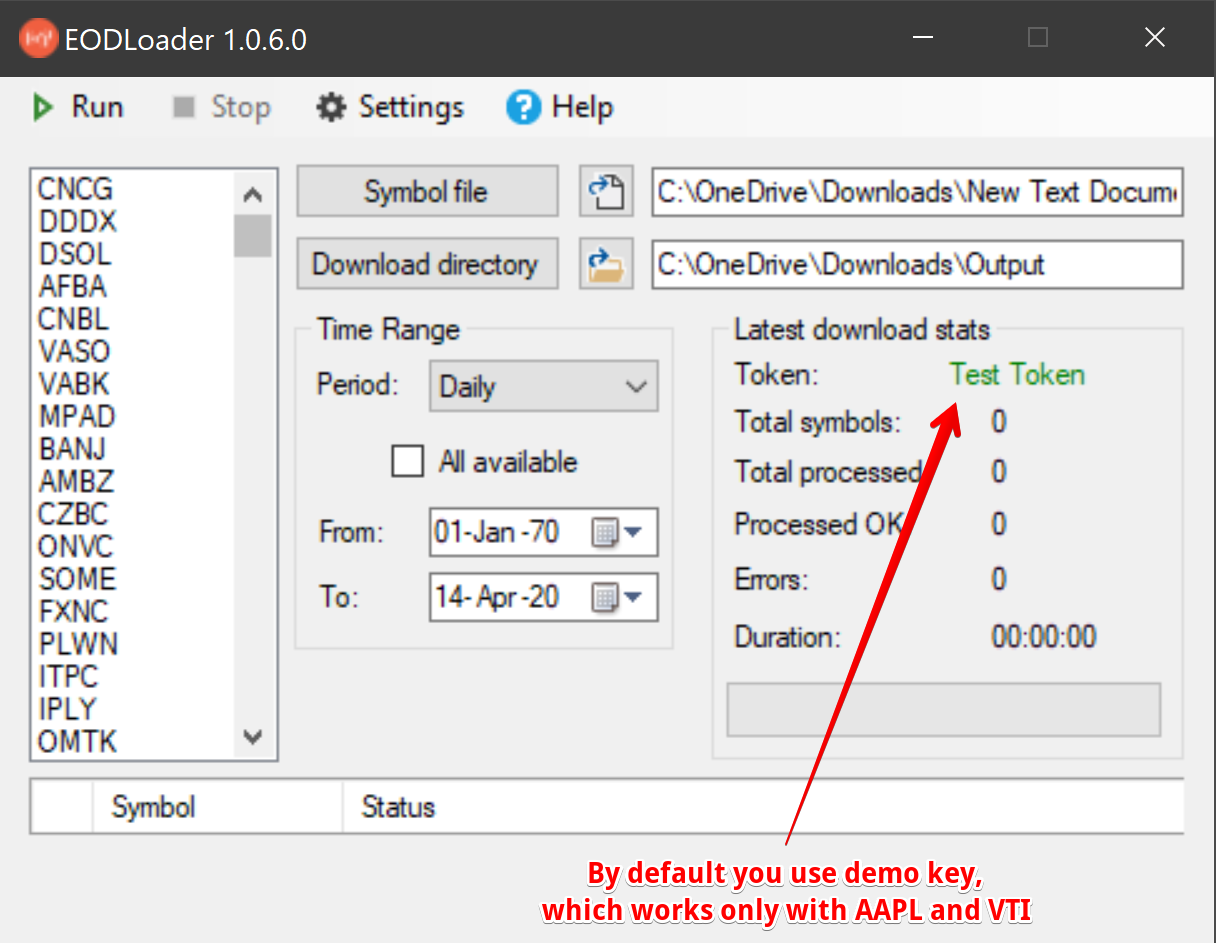This screenshot has width=1216, height=943.
Task: Click the download progress bar
Action: 943,710
